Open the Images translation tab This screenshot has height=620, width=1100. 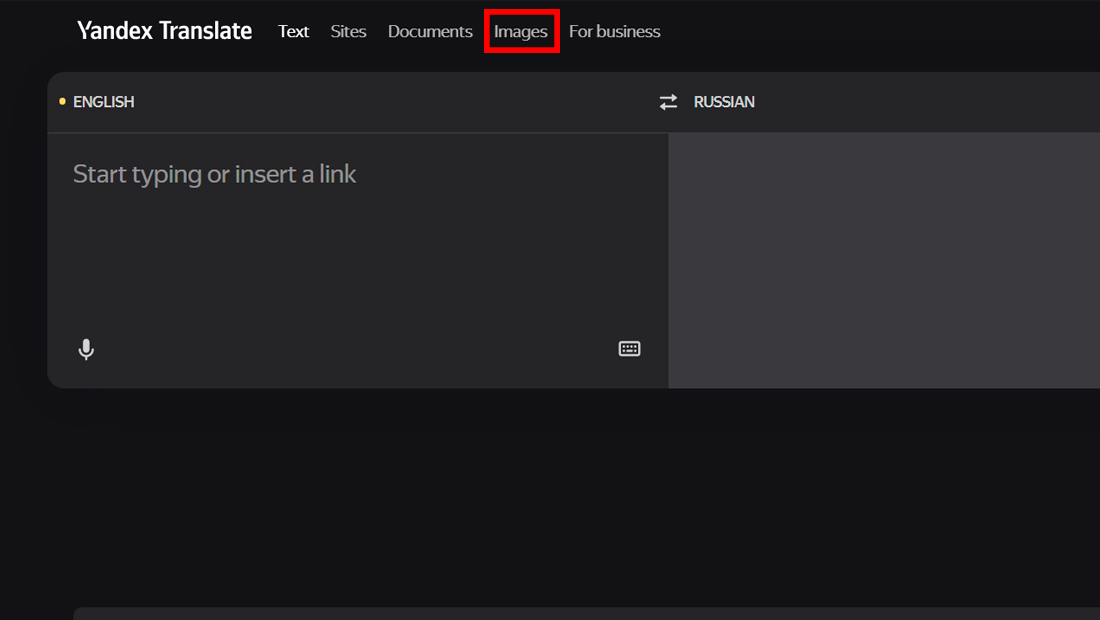tap(521, 32)
